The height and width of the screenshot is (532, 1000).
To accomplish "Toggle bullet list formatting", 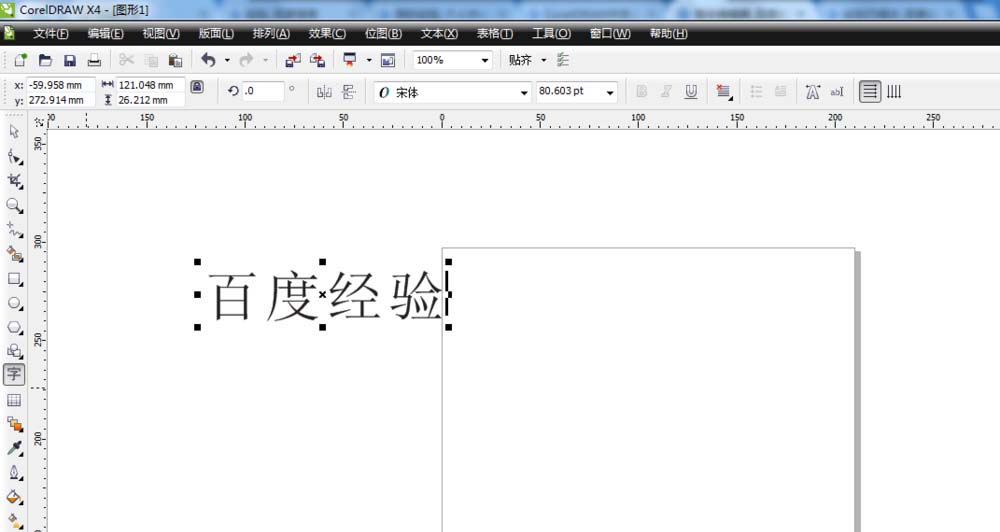I will [756, 92].
